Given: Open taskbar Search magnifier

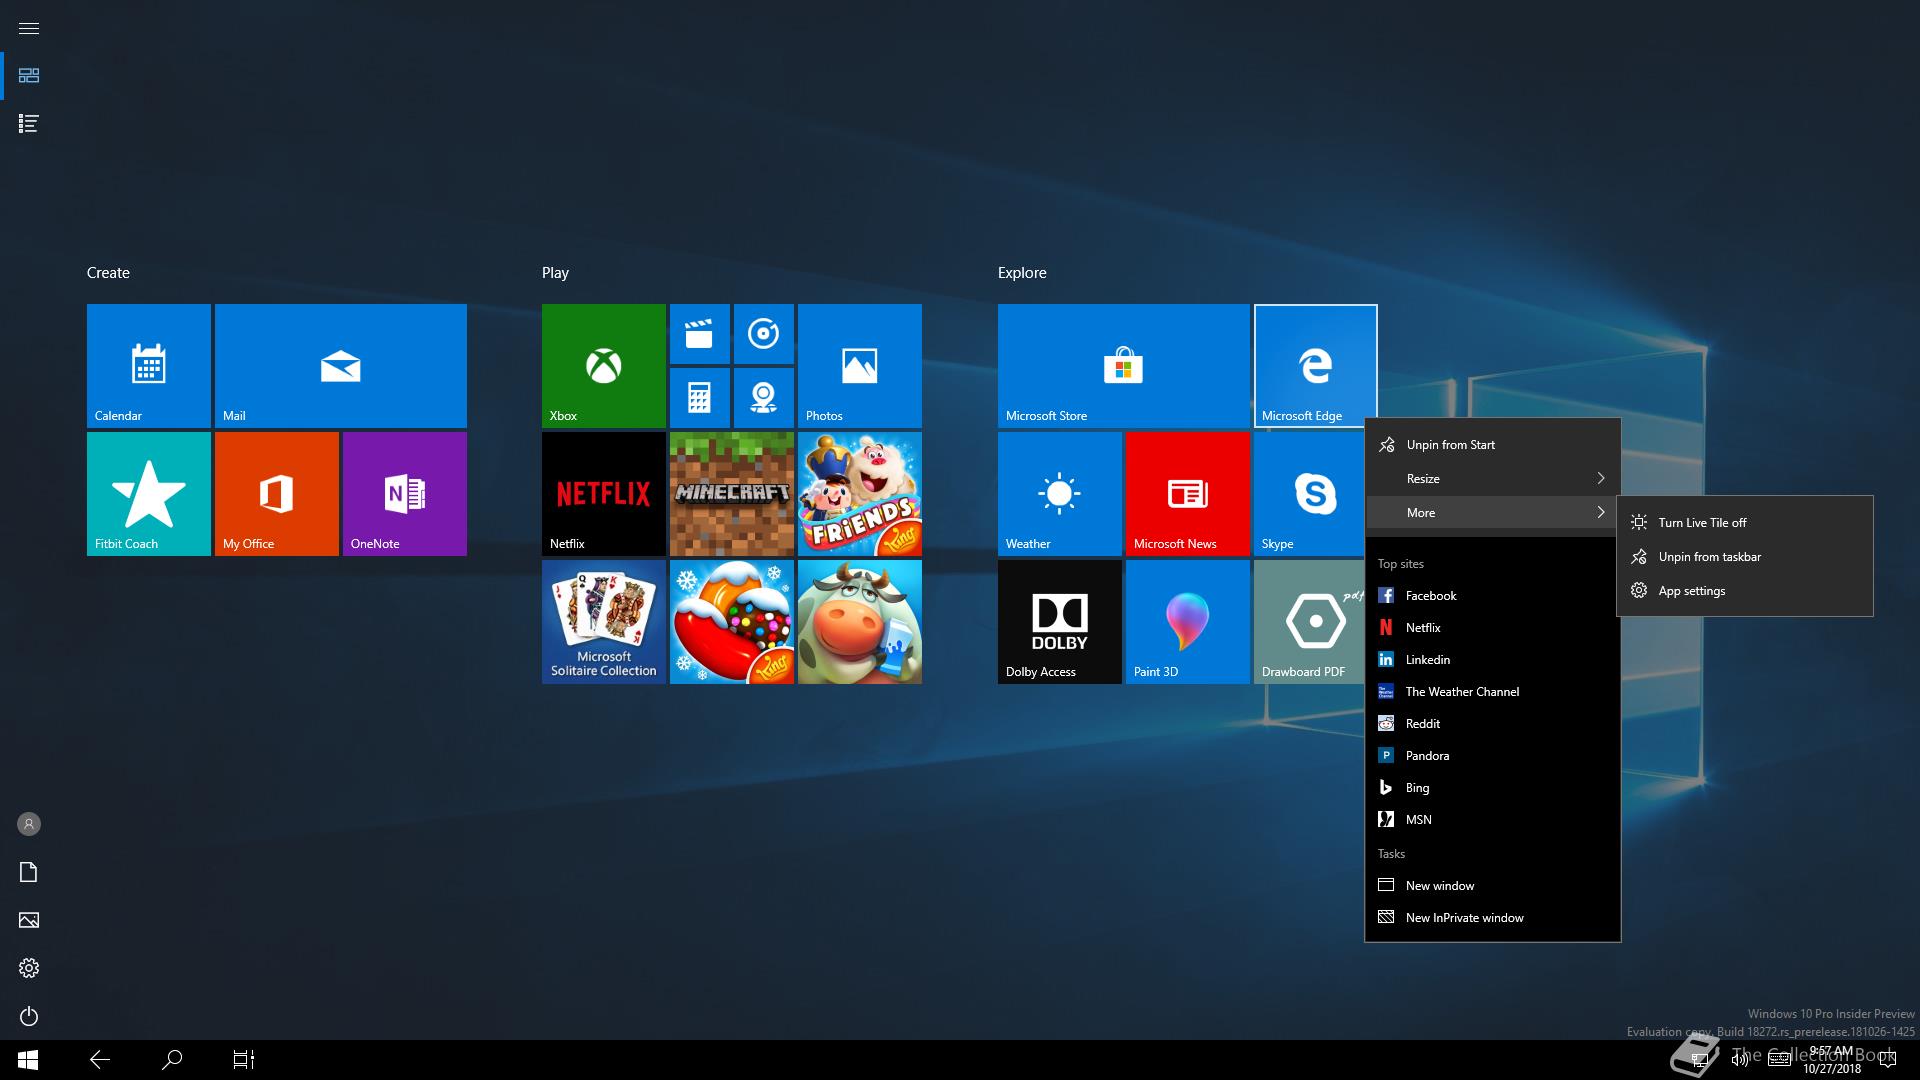Looking at the screenshot, I should point(172,1060).
